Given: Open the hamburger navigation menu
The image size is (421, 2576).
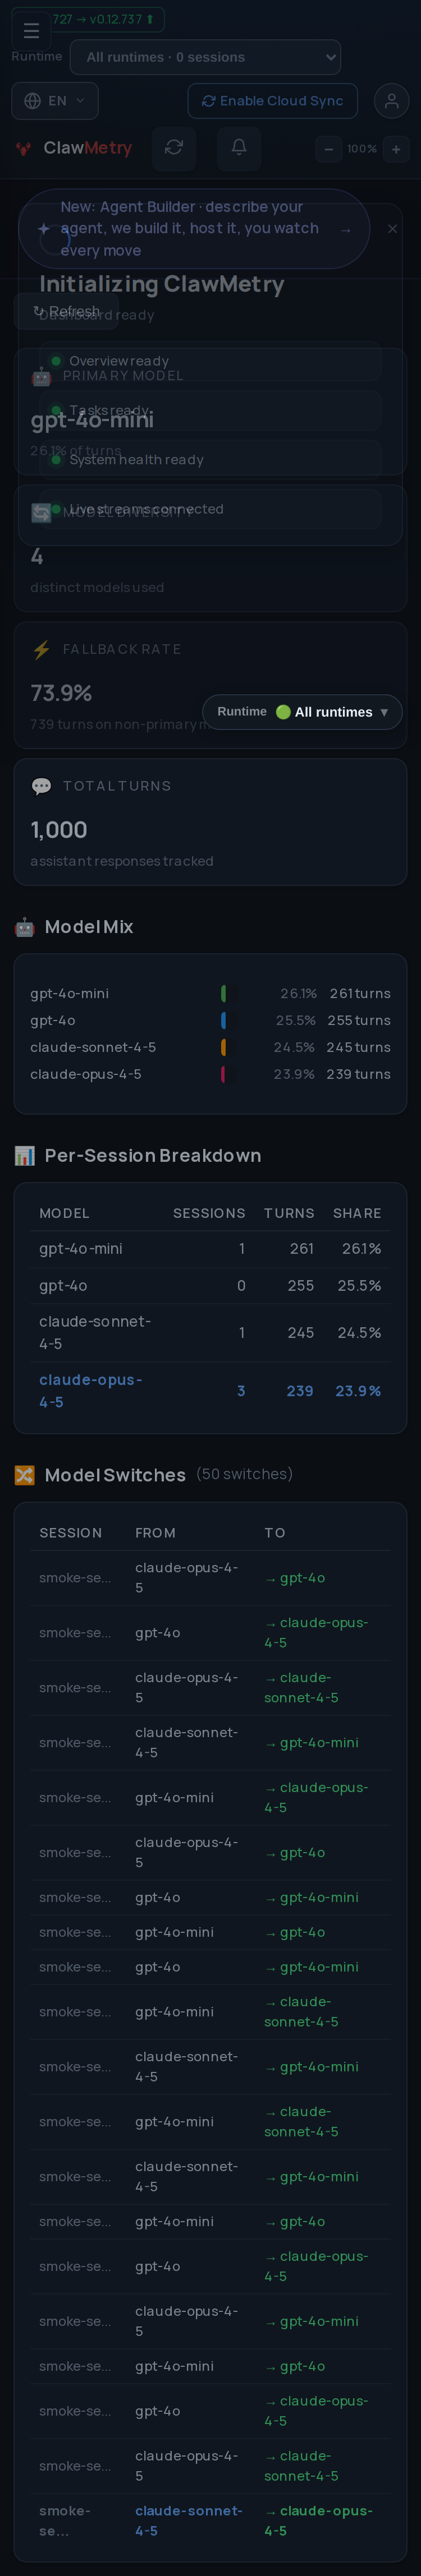Looking at the screenshot, I should point(31,31).
